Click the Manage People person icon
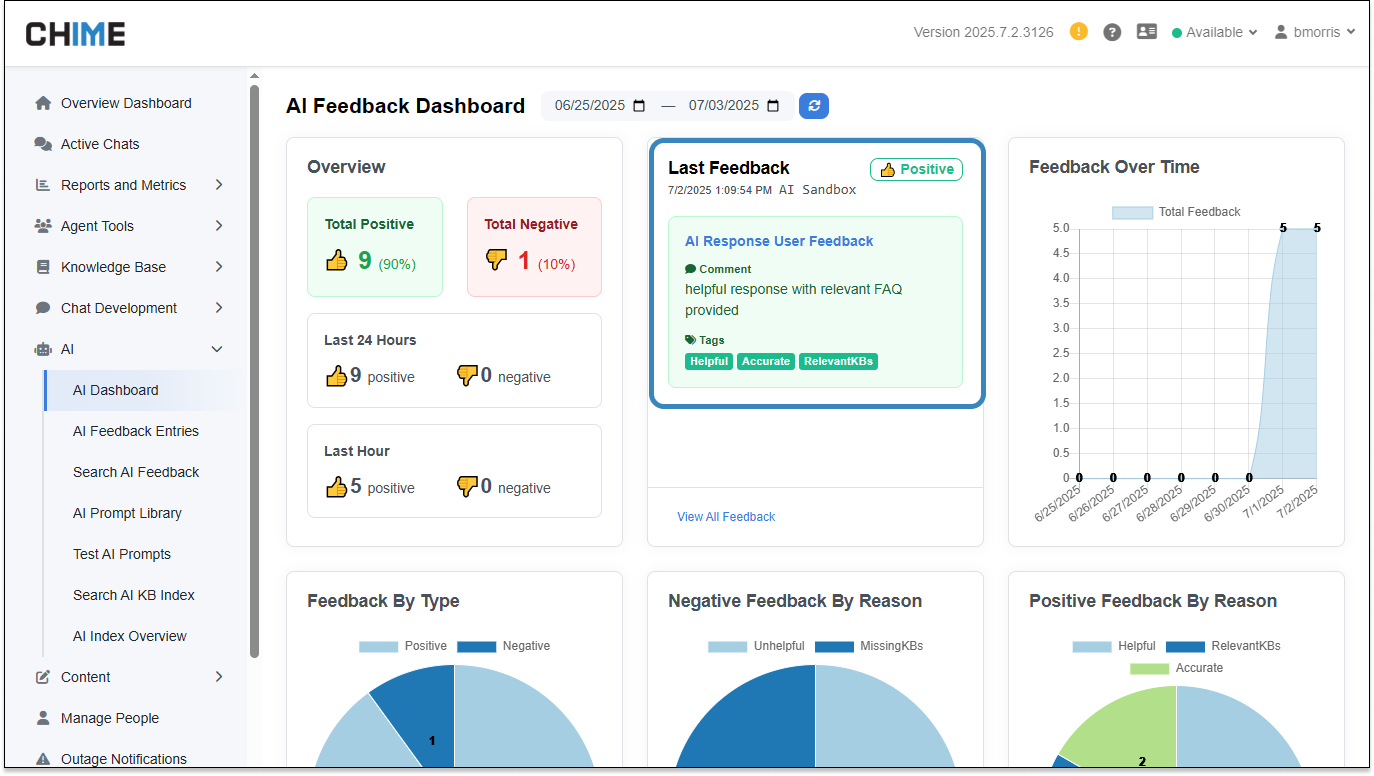Viewport: 1374px width, 776px height. [x=43, y=718]
